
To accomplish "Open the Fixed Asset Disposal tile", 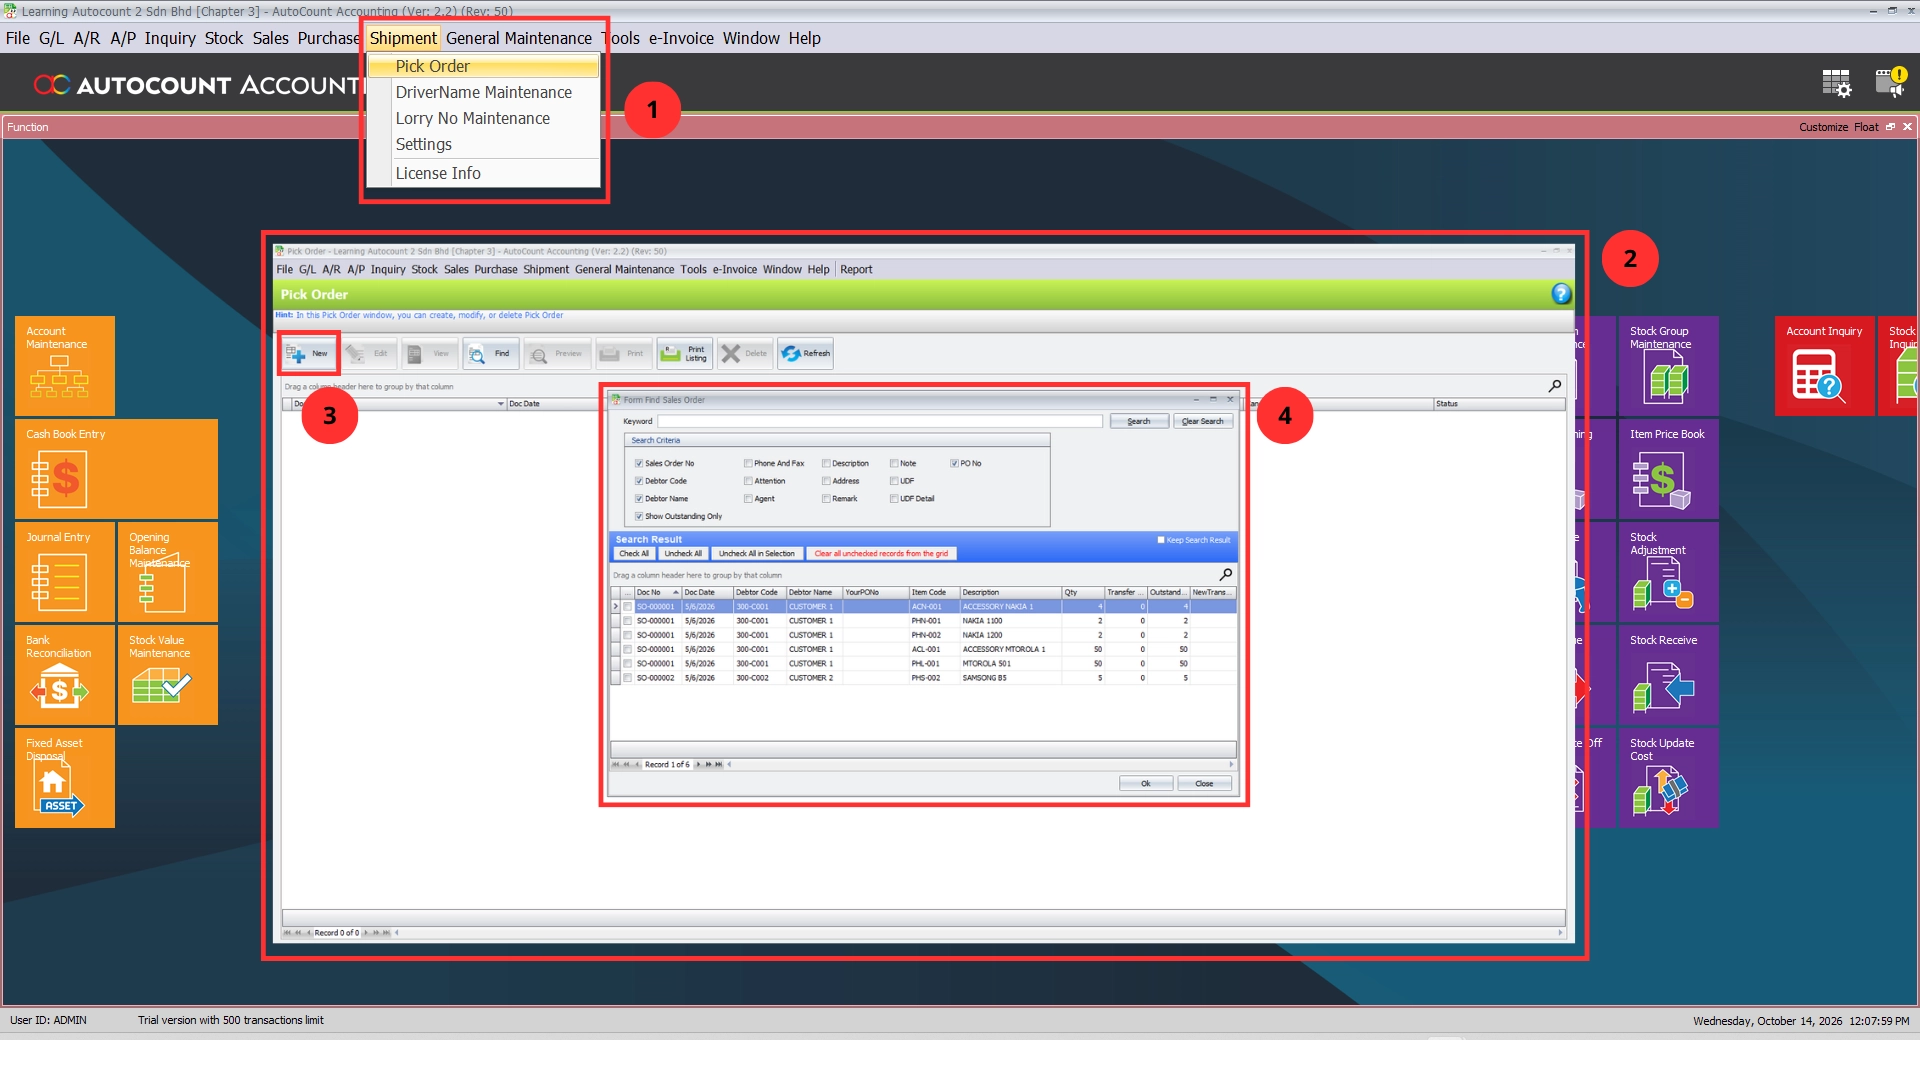I will (65, 778).
